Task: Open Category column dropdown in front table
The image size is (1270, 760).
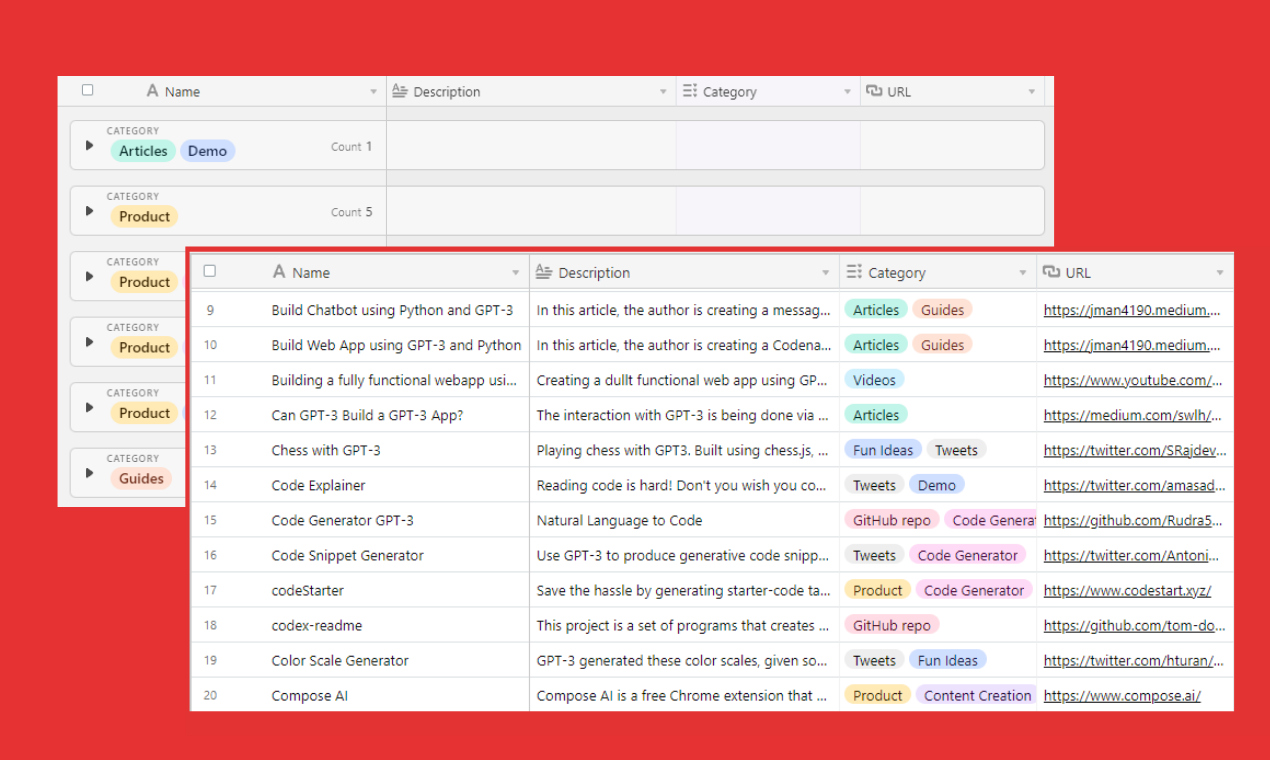Action: [x=1023, y=273]
